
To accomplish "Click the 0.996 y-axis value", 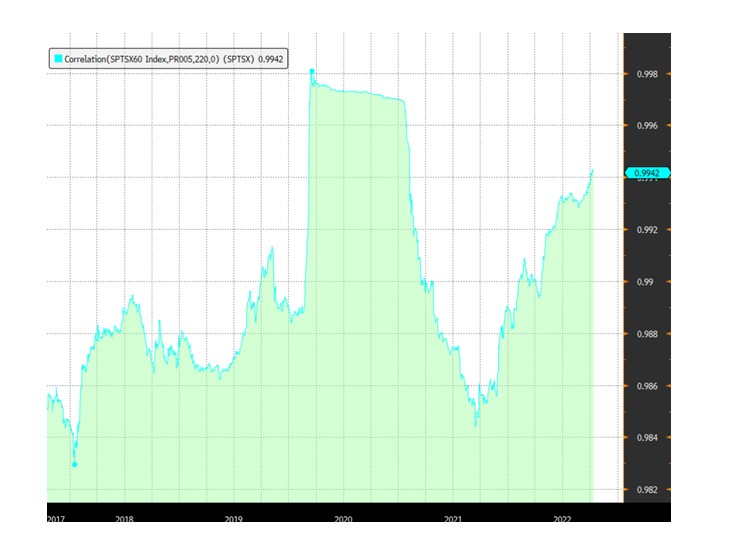I will (646, 126).
